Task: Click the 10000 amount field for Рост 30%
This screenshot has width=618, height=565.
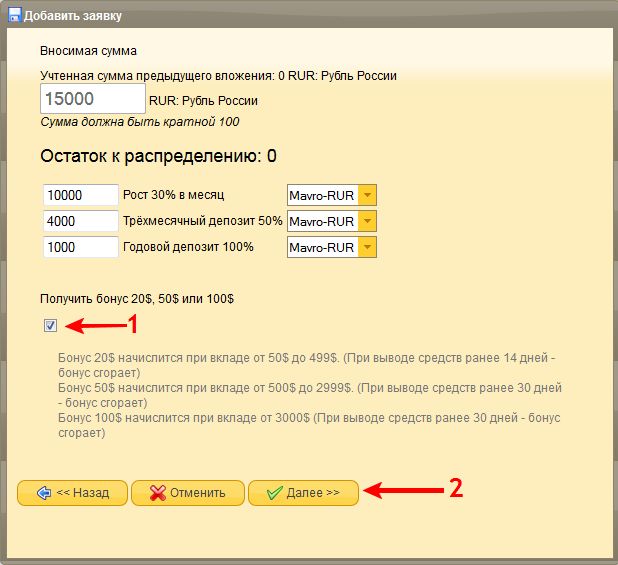Action: click(x=81, y=195)
